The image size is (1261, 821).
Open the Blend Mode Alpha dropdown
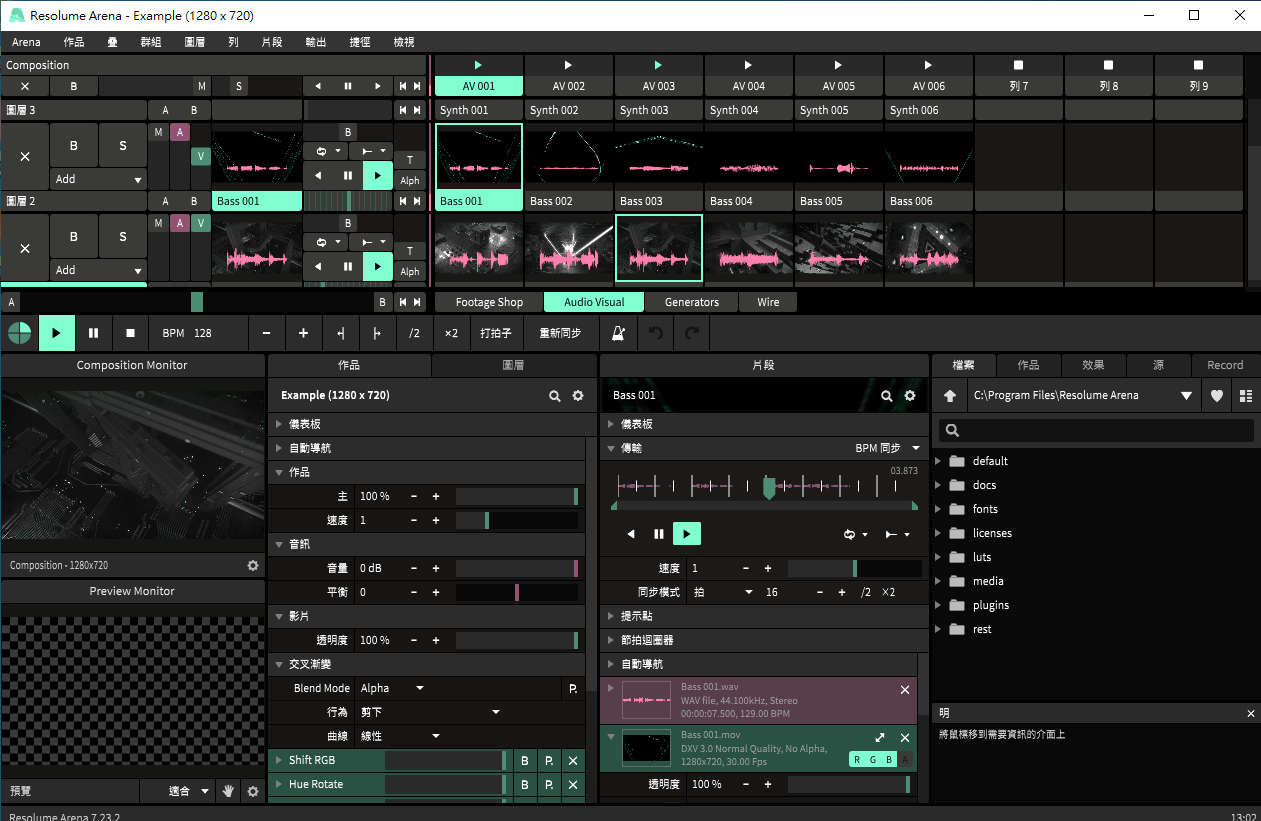tap(392, 688)
